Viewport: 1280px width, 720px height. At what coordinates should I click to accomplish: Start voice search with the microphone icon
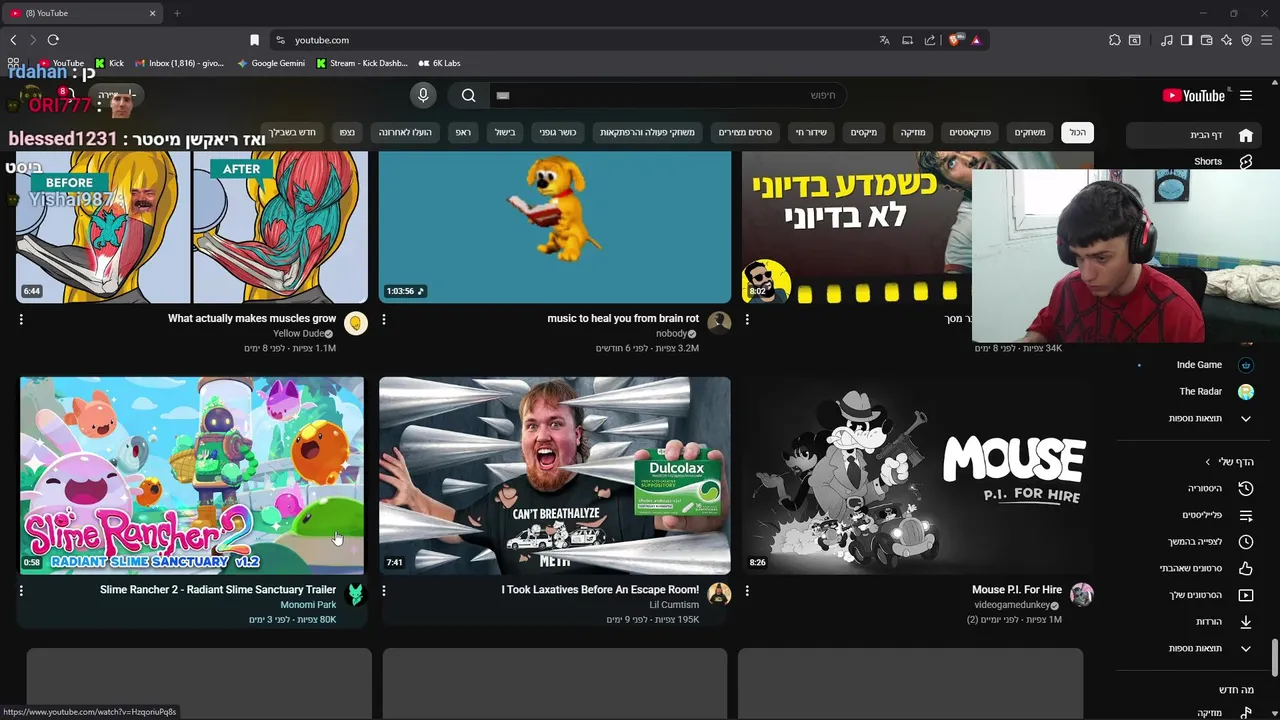pyautogui.click(x=423, y=95)
